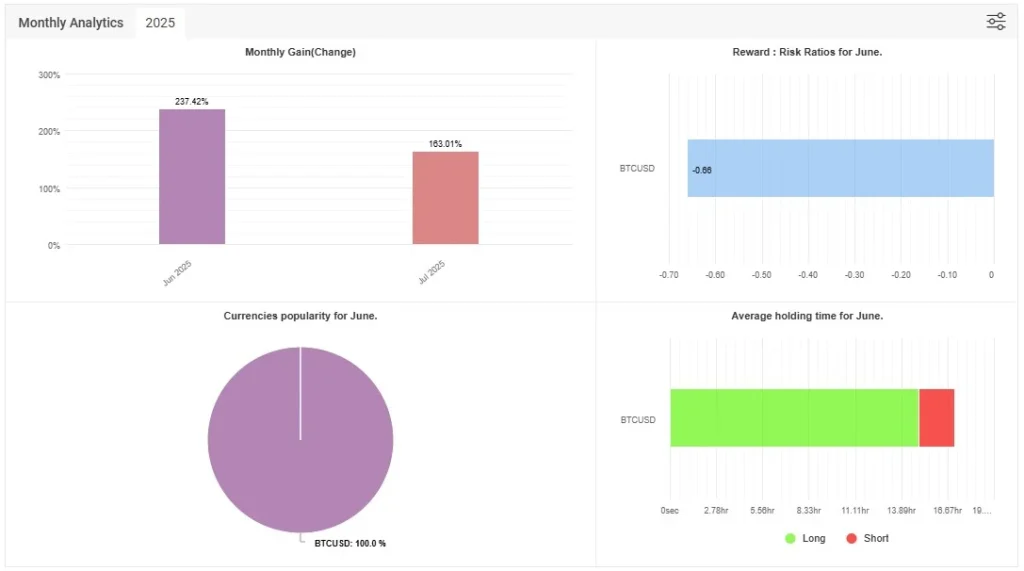Image resolution: width=1024 pixels, height=571 pixels.
Task: Click the 163.01% value label
Action: pos(445,144)
